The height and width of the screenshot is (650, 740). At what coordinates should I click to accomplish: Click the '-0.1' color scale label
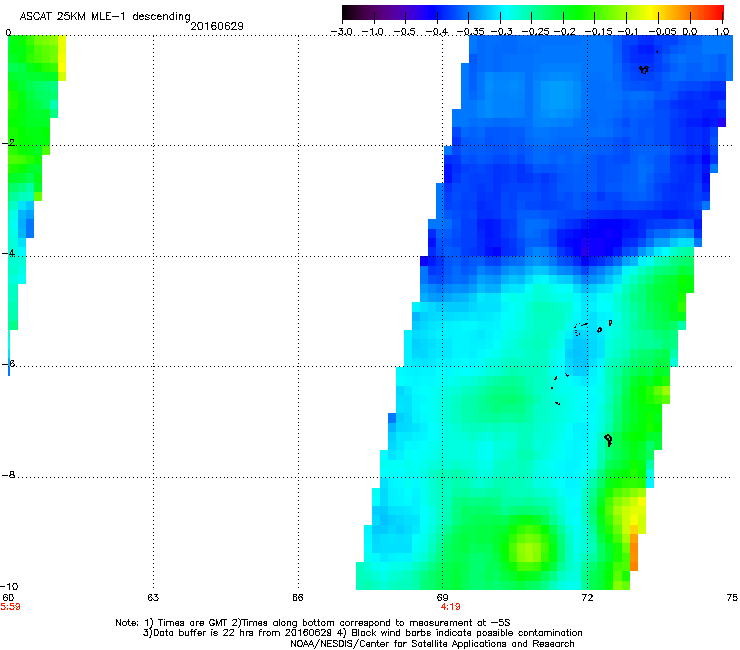[628, 32]
